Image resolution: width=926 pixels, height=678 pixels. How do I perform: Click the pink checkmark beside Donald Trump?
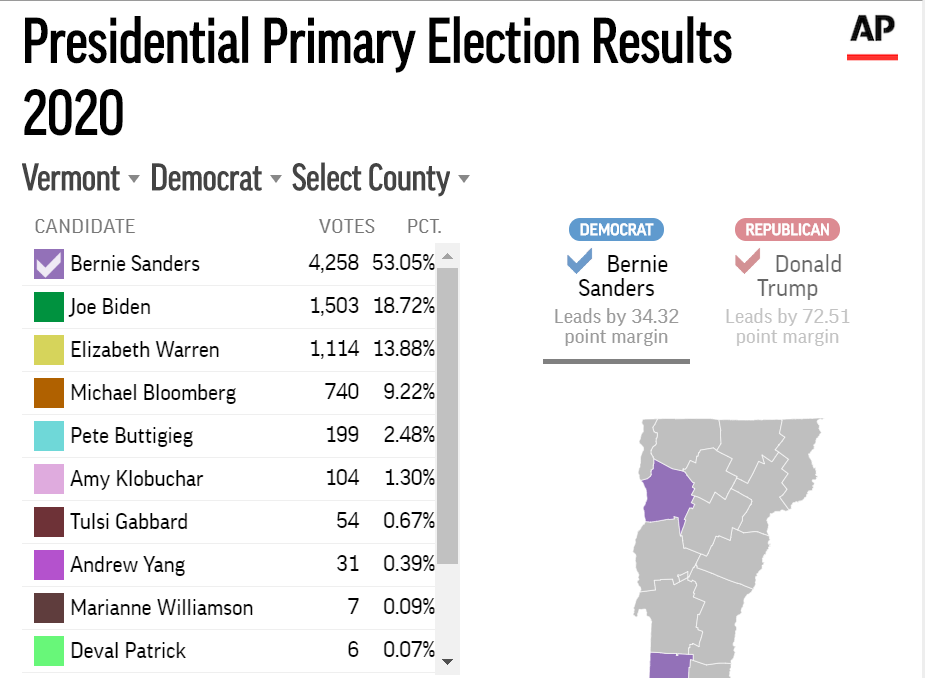748,263
